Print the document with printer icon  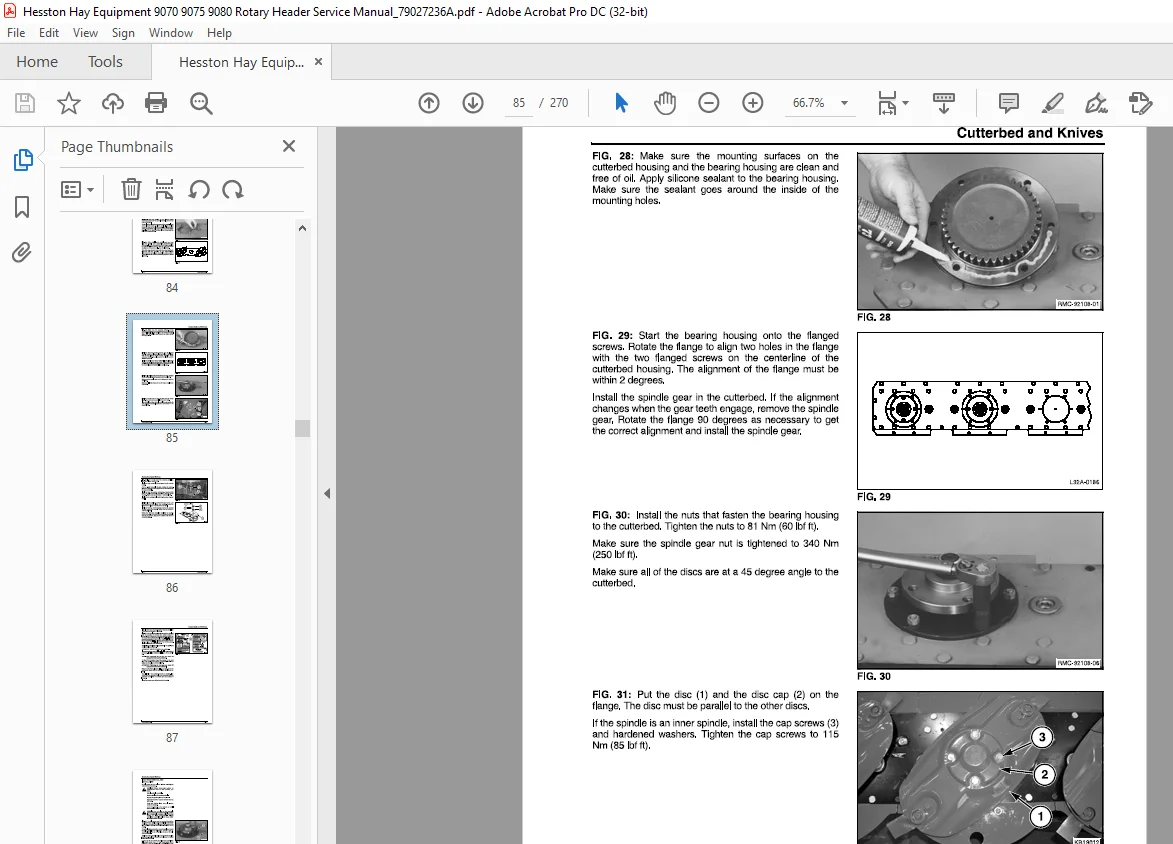pos(156,103)
